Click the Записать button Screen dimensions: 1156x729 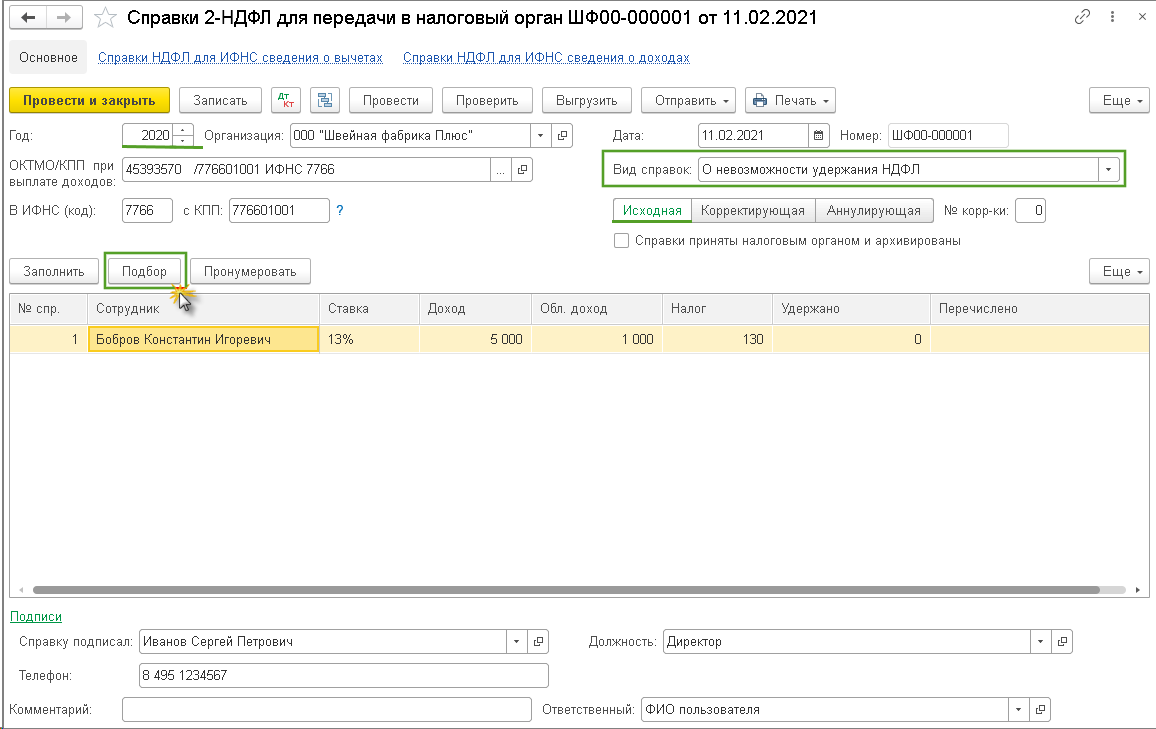tap(220, 100)
